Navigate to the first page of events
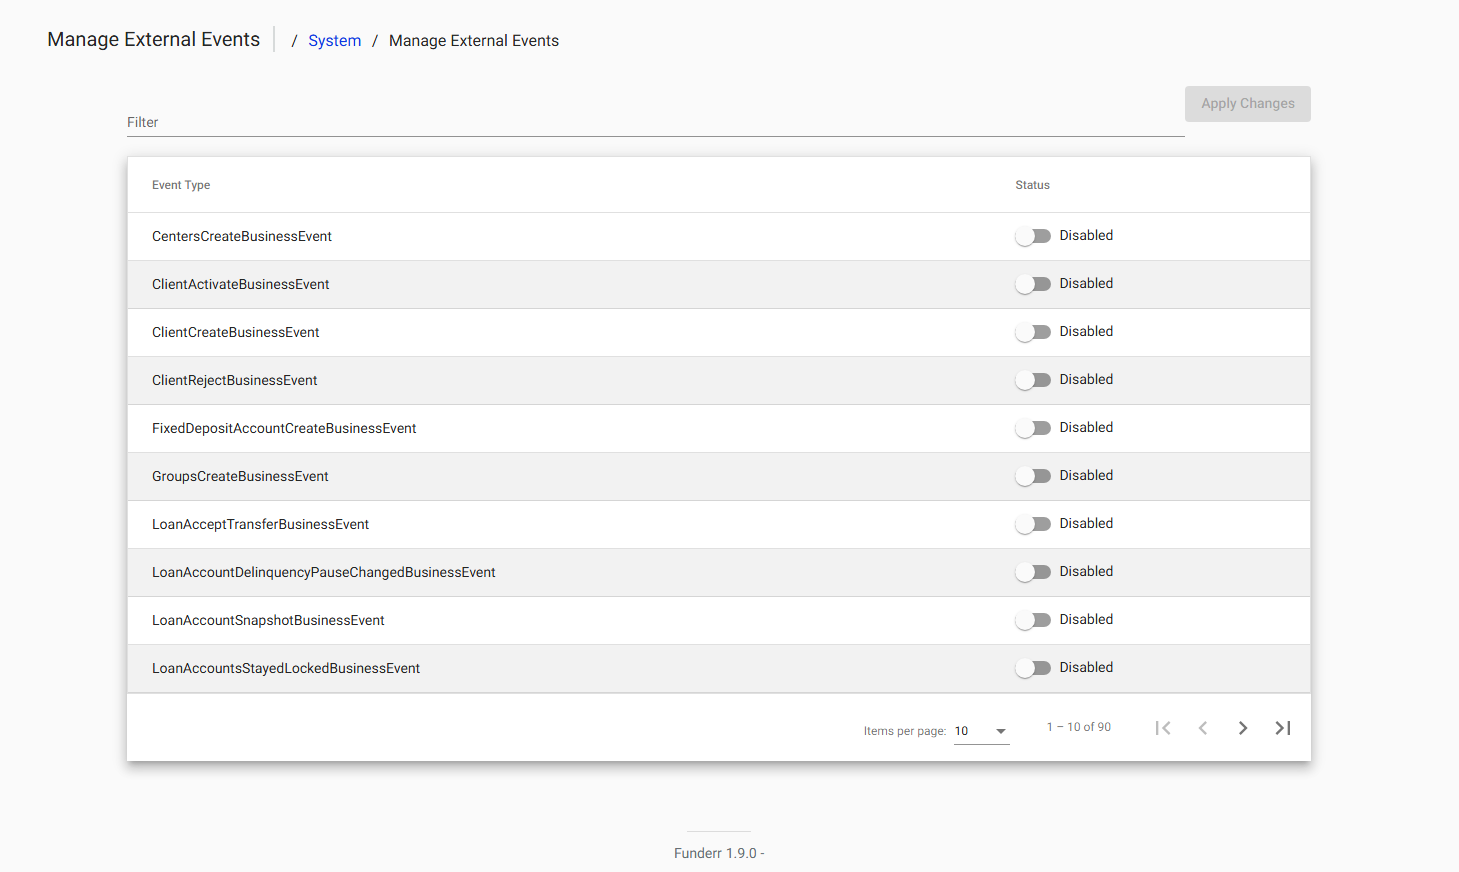Image resolution: width=1459 pixels, height=872 pixels. click(1163, 727)
